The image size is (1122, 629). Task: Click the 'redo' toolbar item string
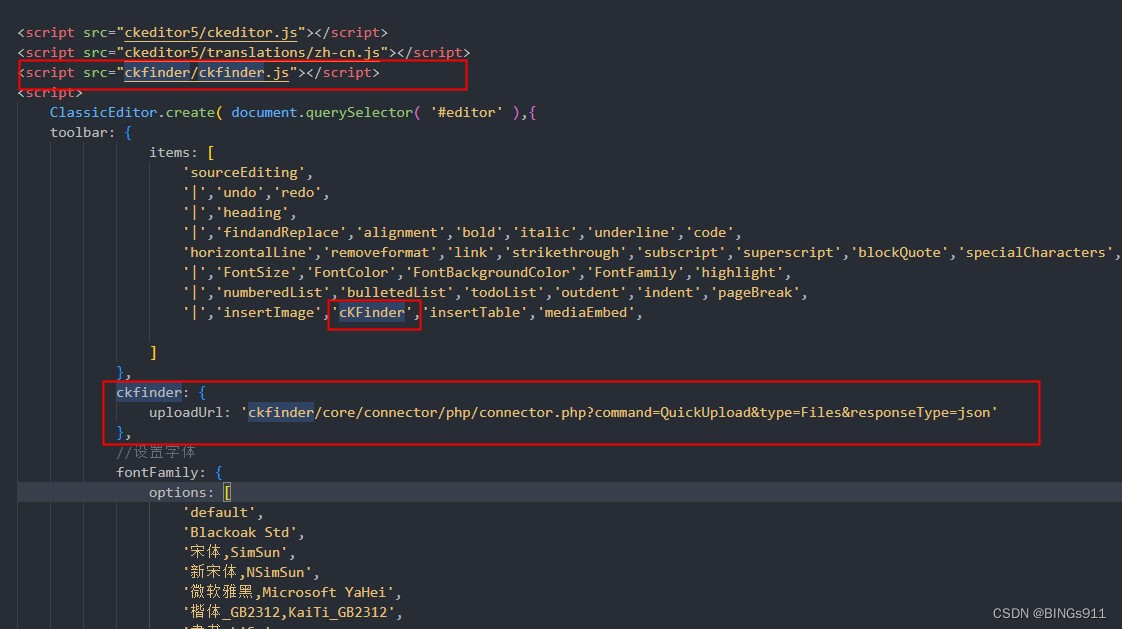click(x=298, y=192)
